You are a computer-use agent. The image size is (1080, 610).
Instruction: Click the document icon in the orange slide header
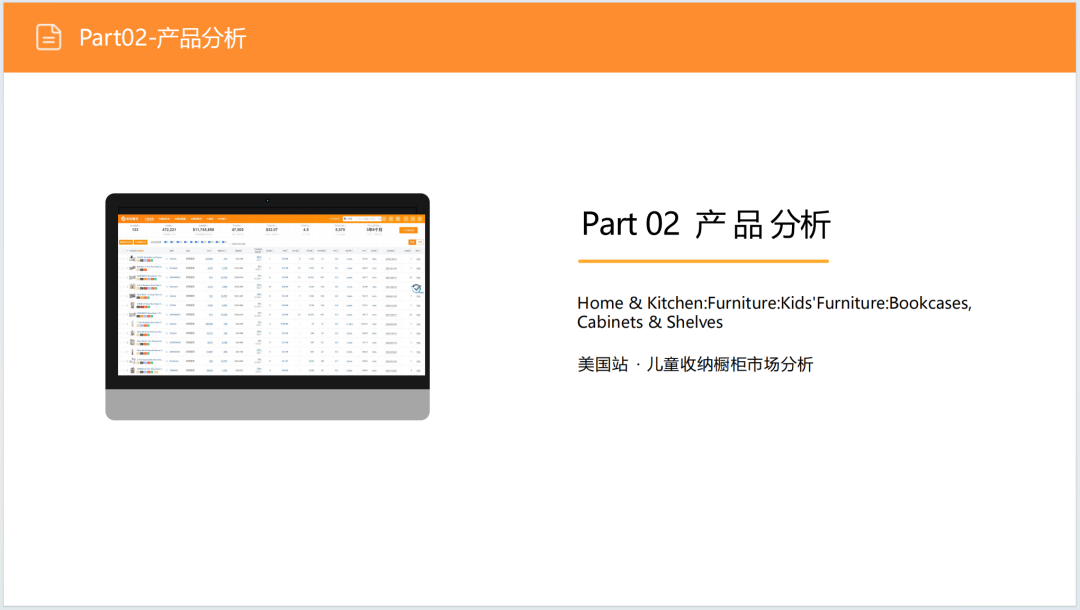point(47,37)
